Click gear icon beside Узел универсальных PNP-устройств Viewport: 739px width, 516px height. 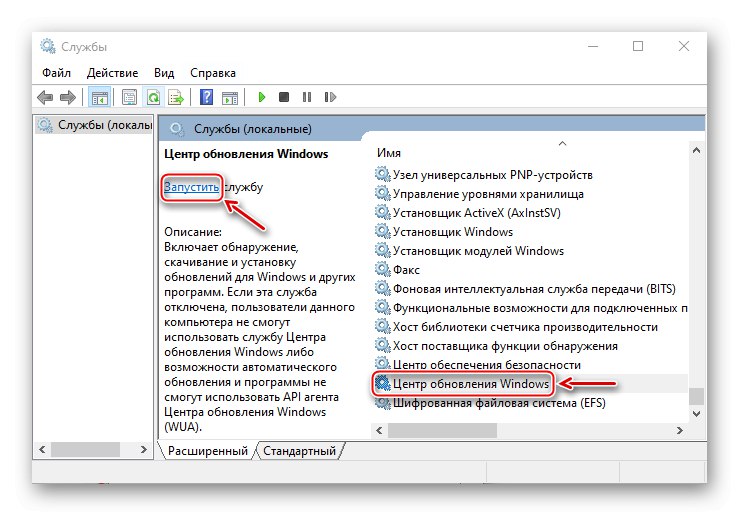coord(383,174)
